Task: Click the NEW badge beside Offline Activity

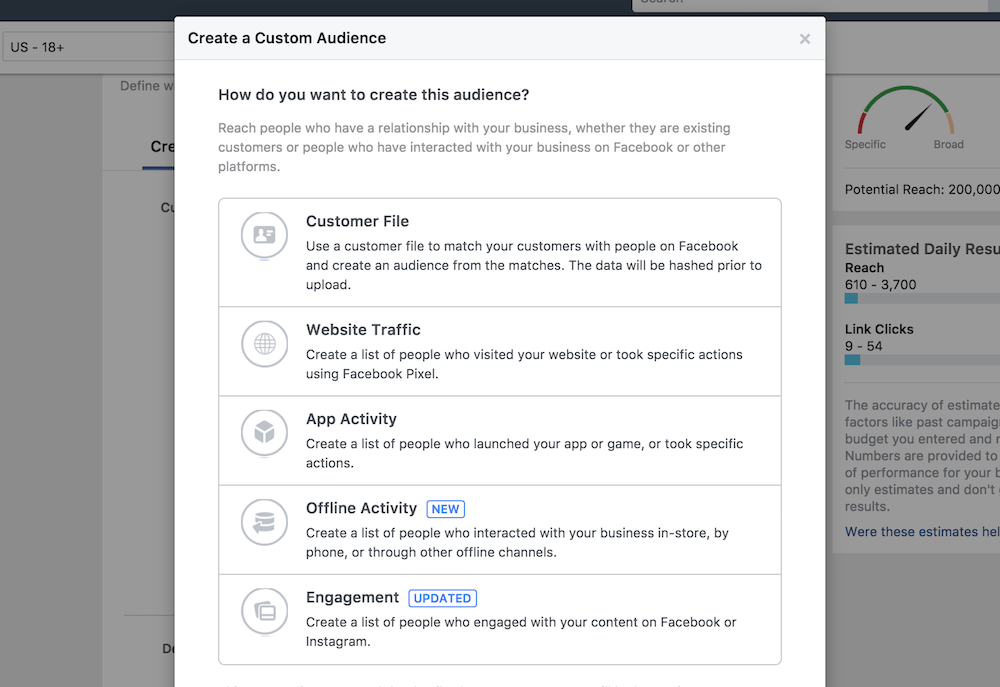Action: (x=445, y=509)
